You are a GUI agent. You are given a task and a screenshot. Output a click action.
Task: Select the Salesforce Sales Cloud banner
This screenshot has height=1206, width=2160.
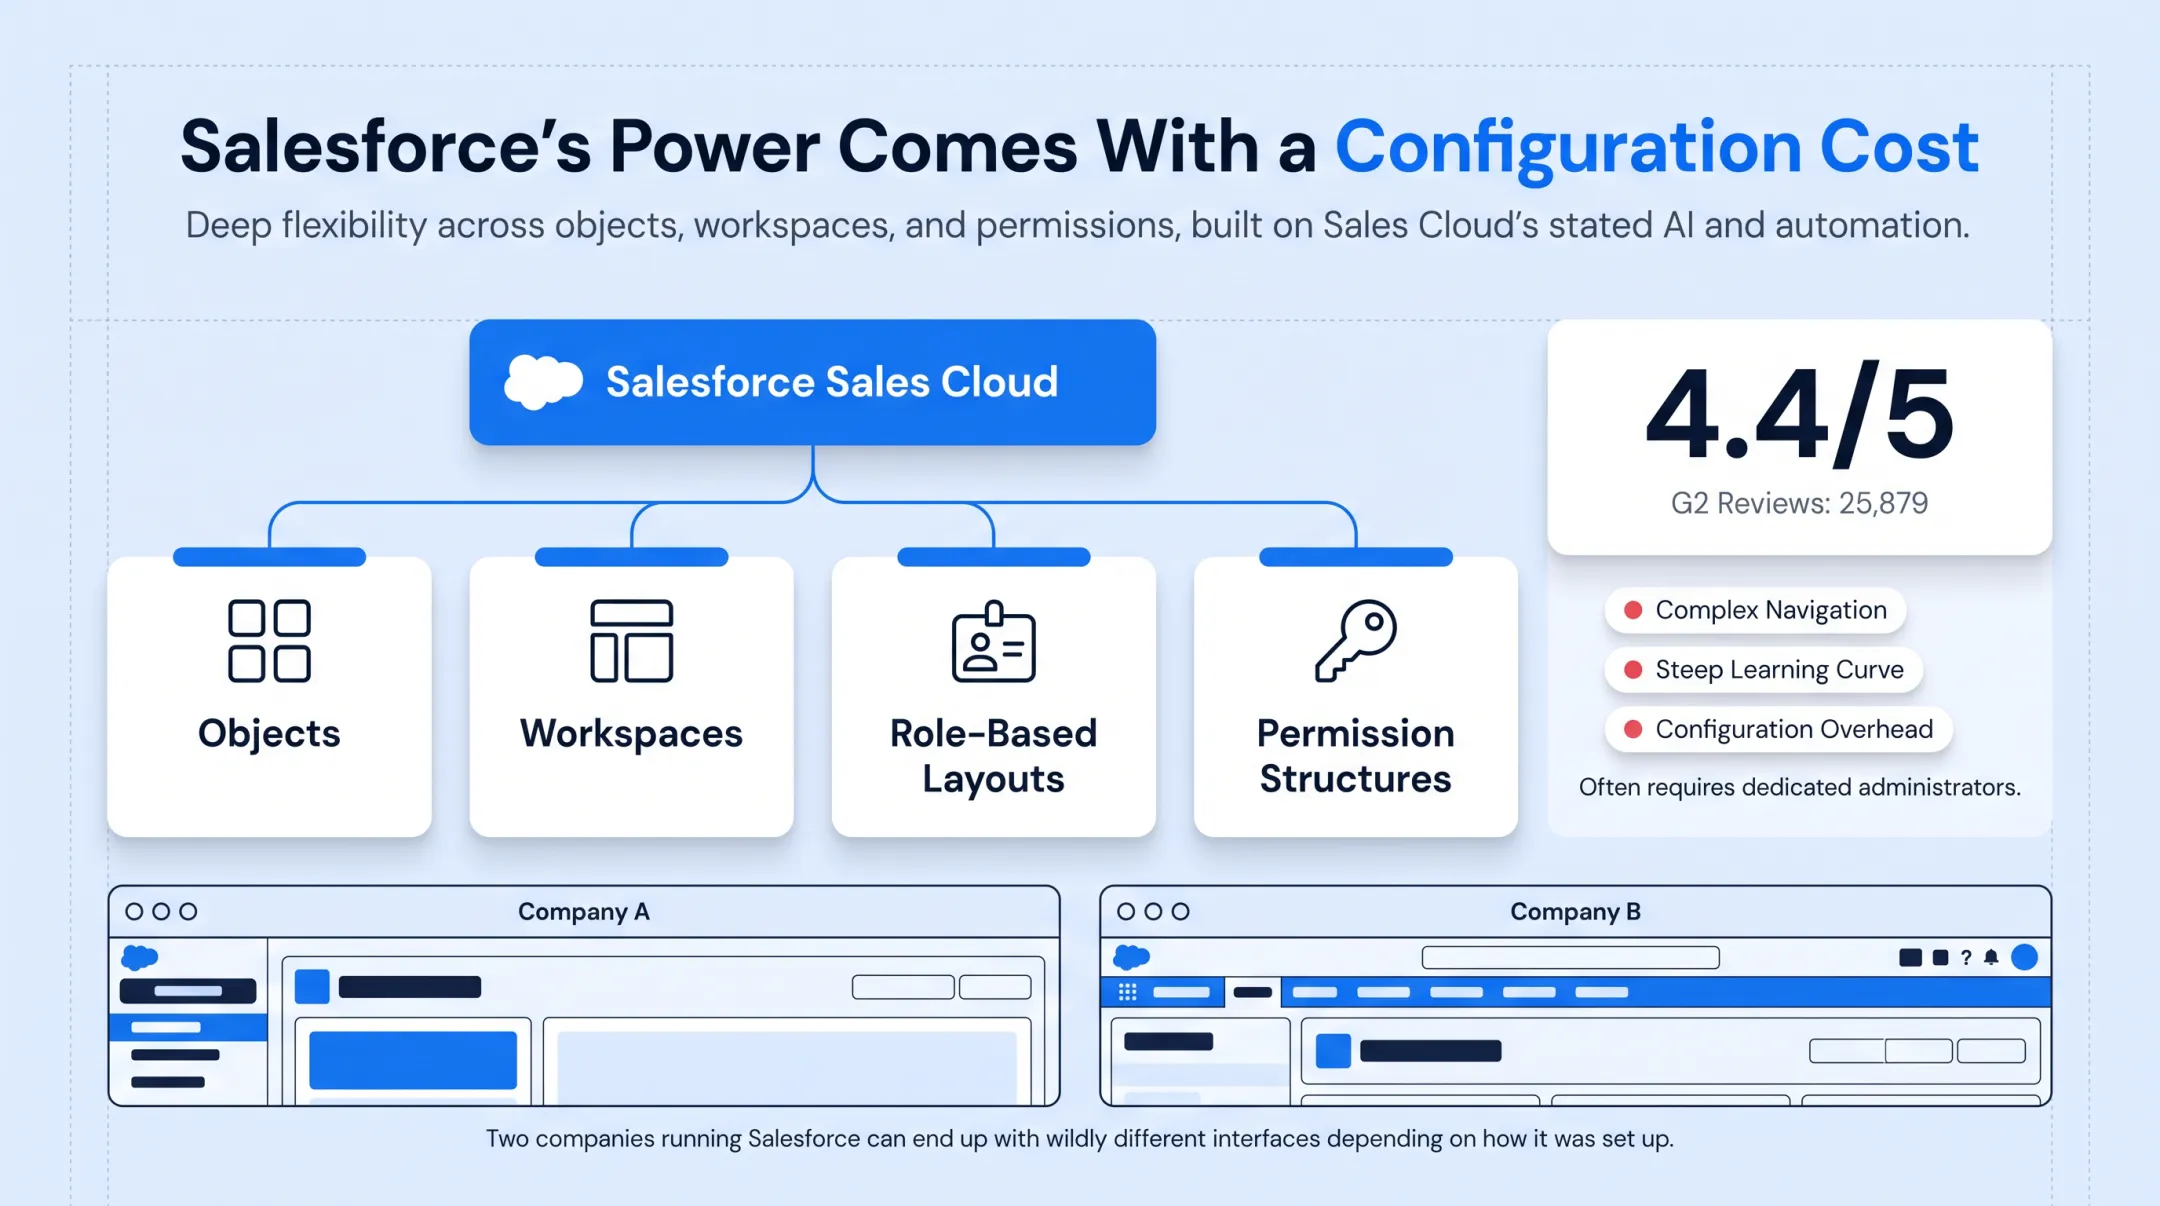[x=812, y=382]
